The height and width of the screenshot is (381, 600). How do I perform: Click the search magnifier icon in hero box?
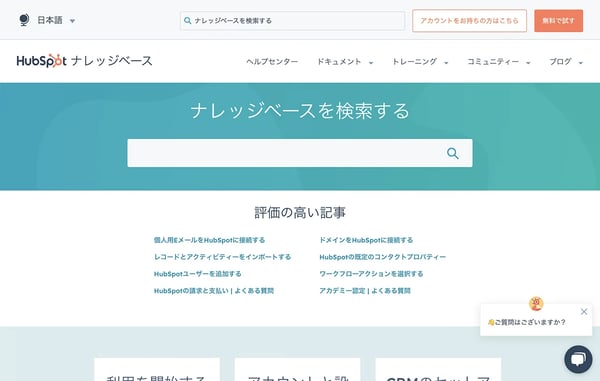coord(453,153)
